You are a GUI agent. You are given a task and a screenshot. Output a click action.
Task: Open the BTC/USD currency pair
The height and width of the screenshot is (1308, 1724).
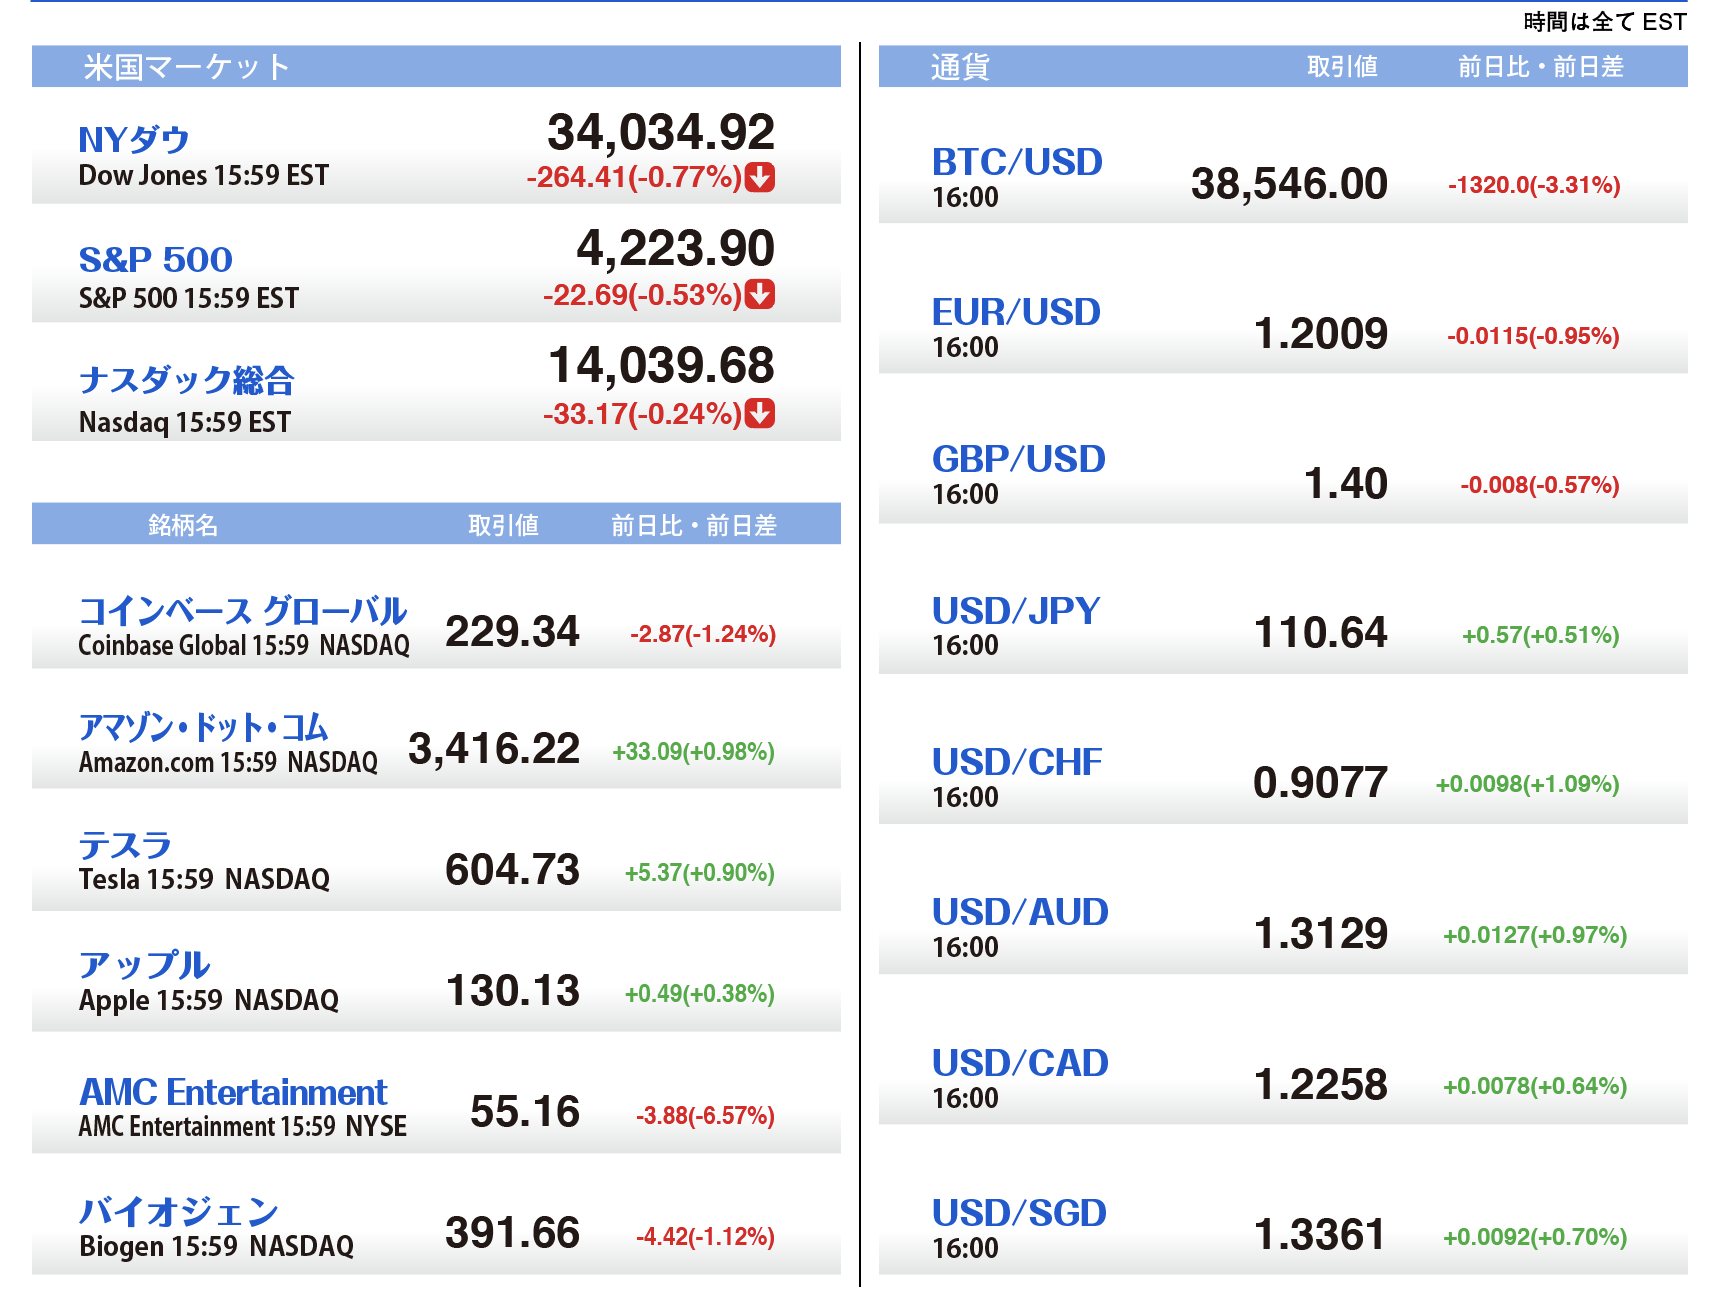(1017, 162)
